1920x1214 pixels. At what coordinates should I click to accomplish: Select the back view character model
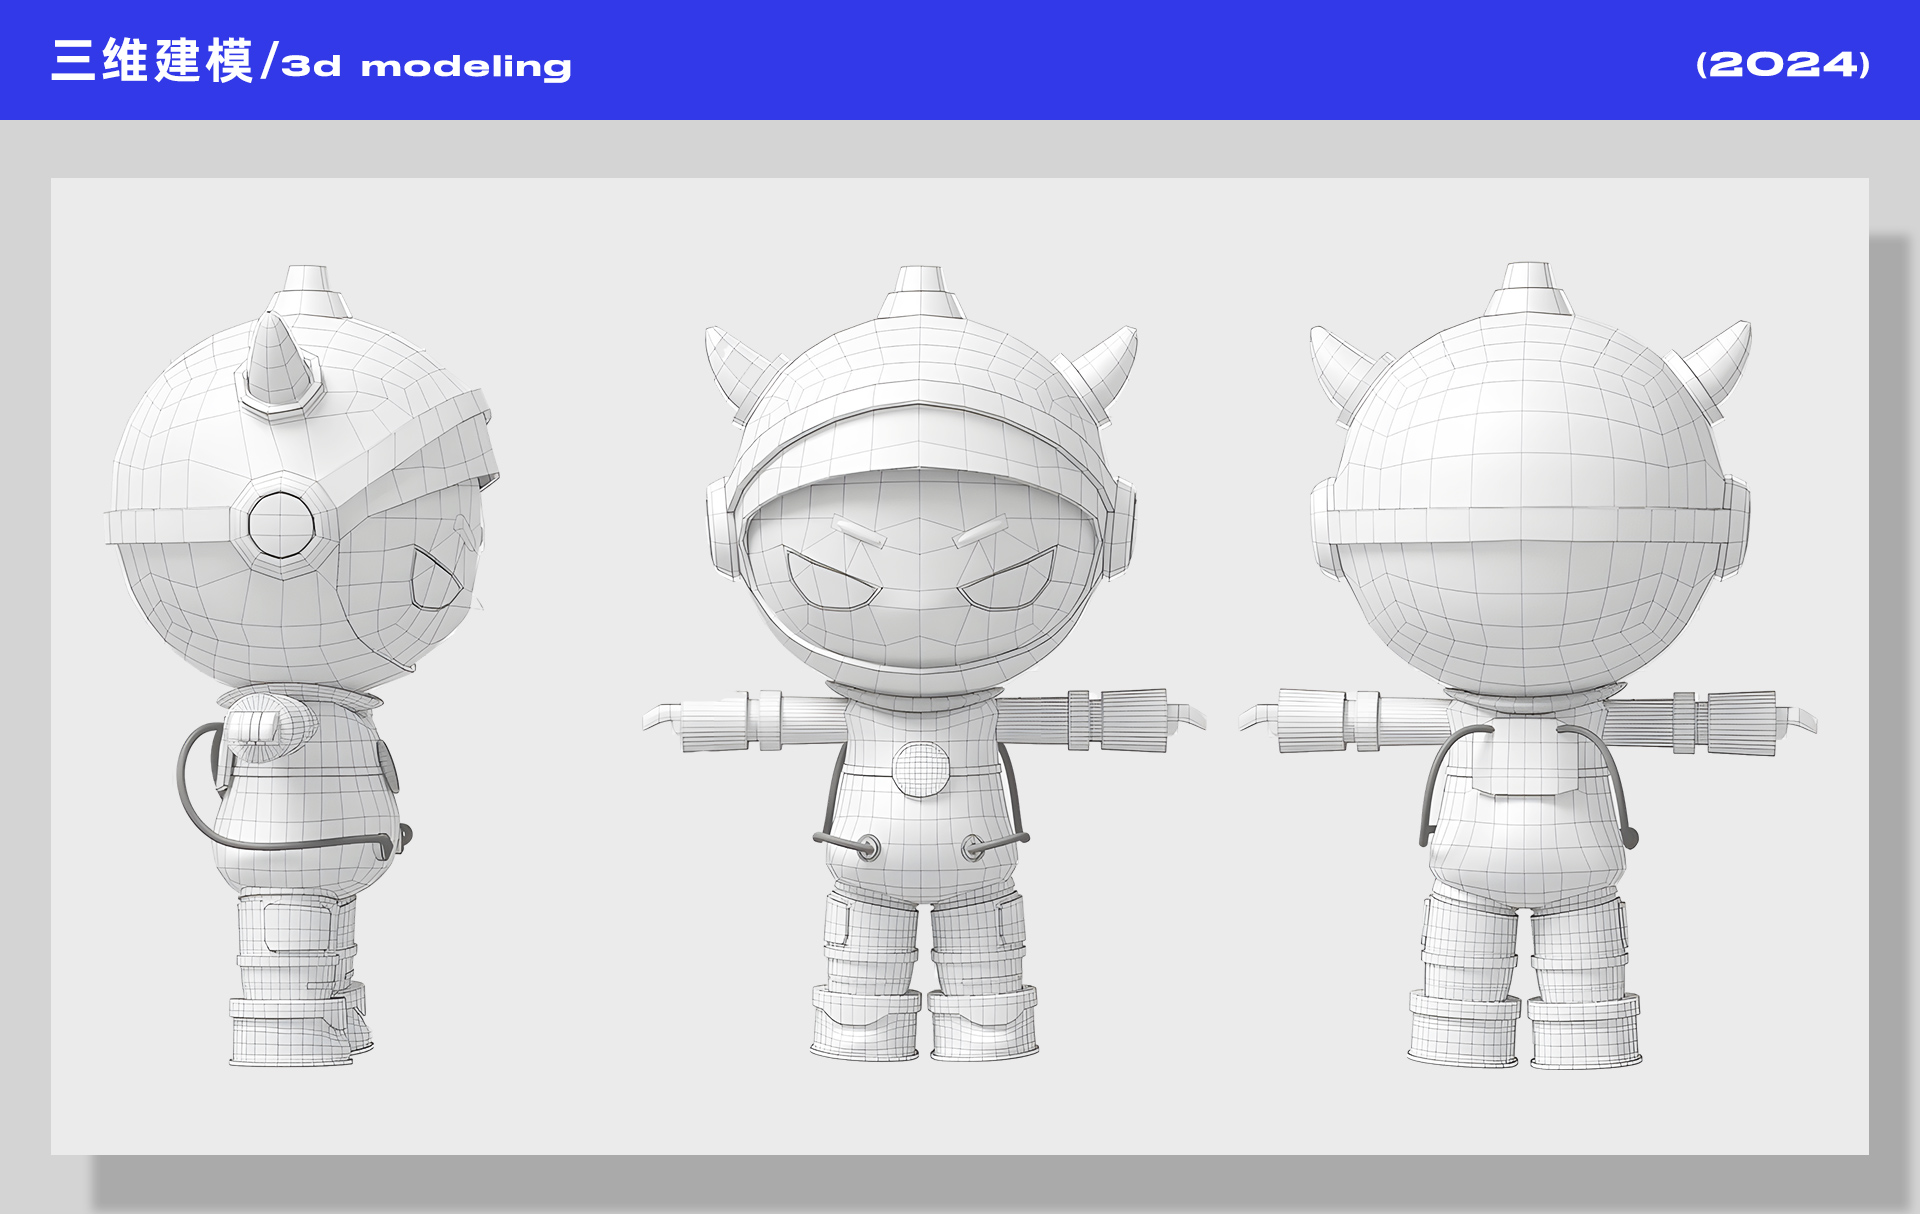pos(1528,666)
